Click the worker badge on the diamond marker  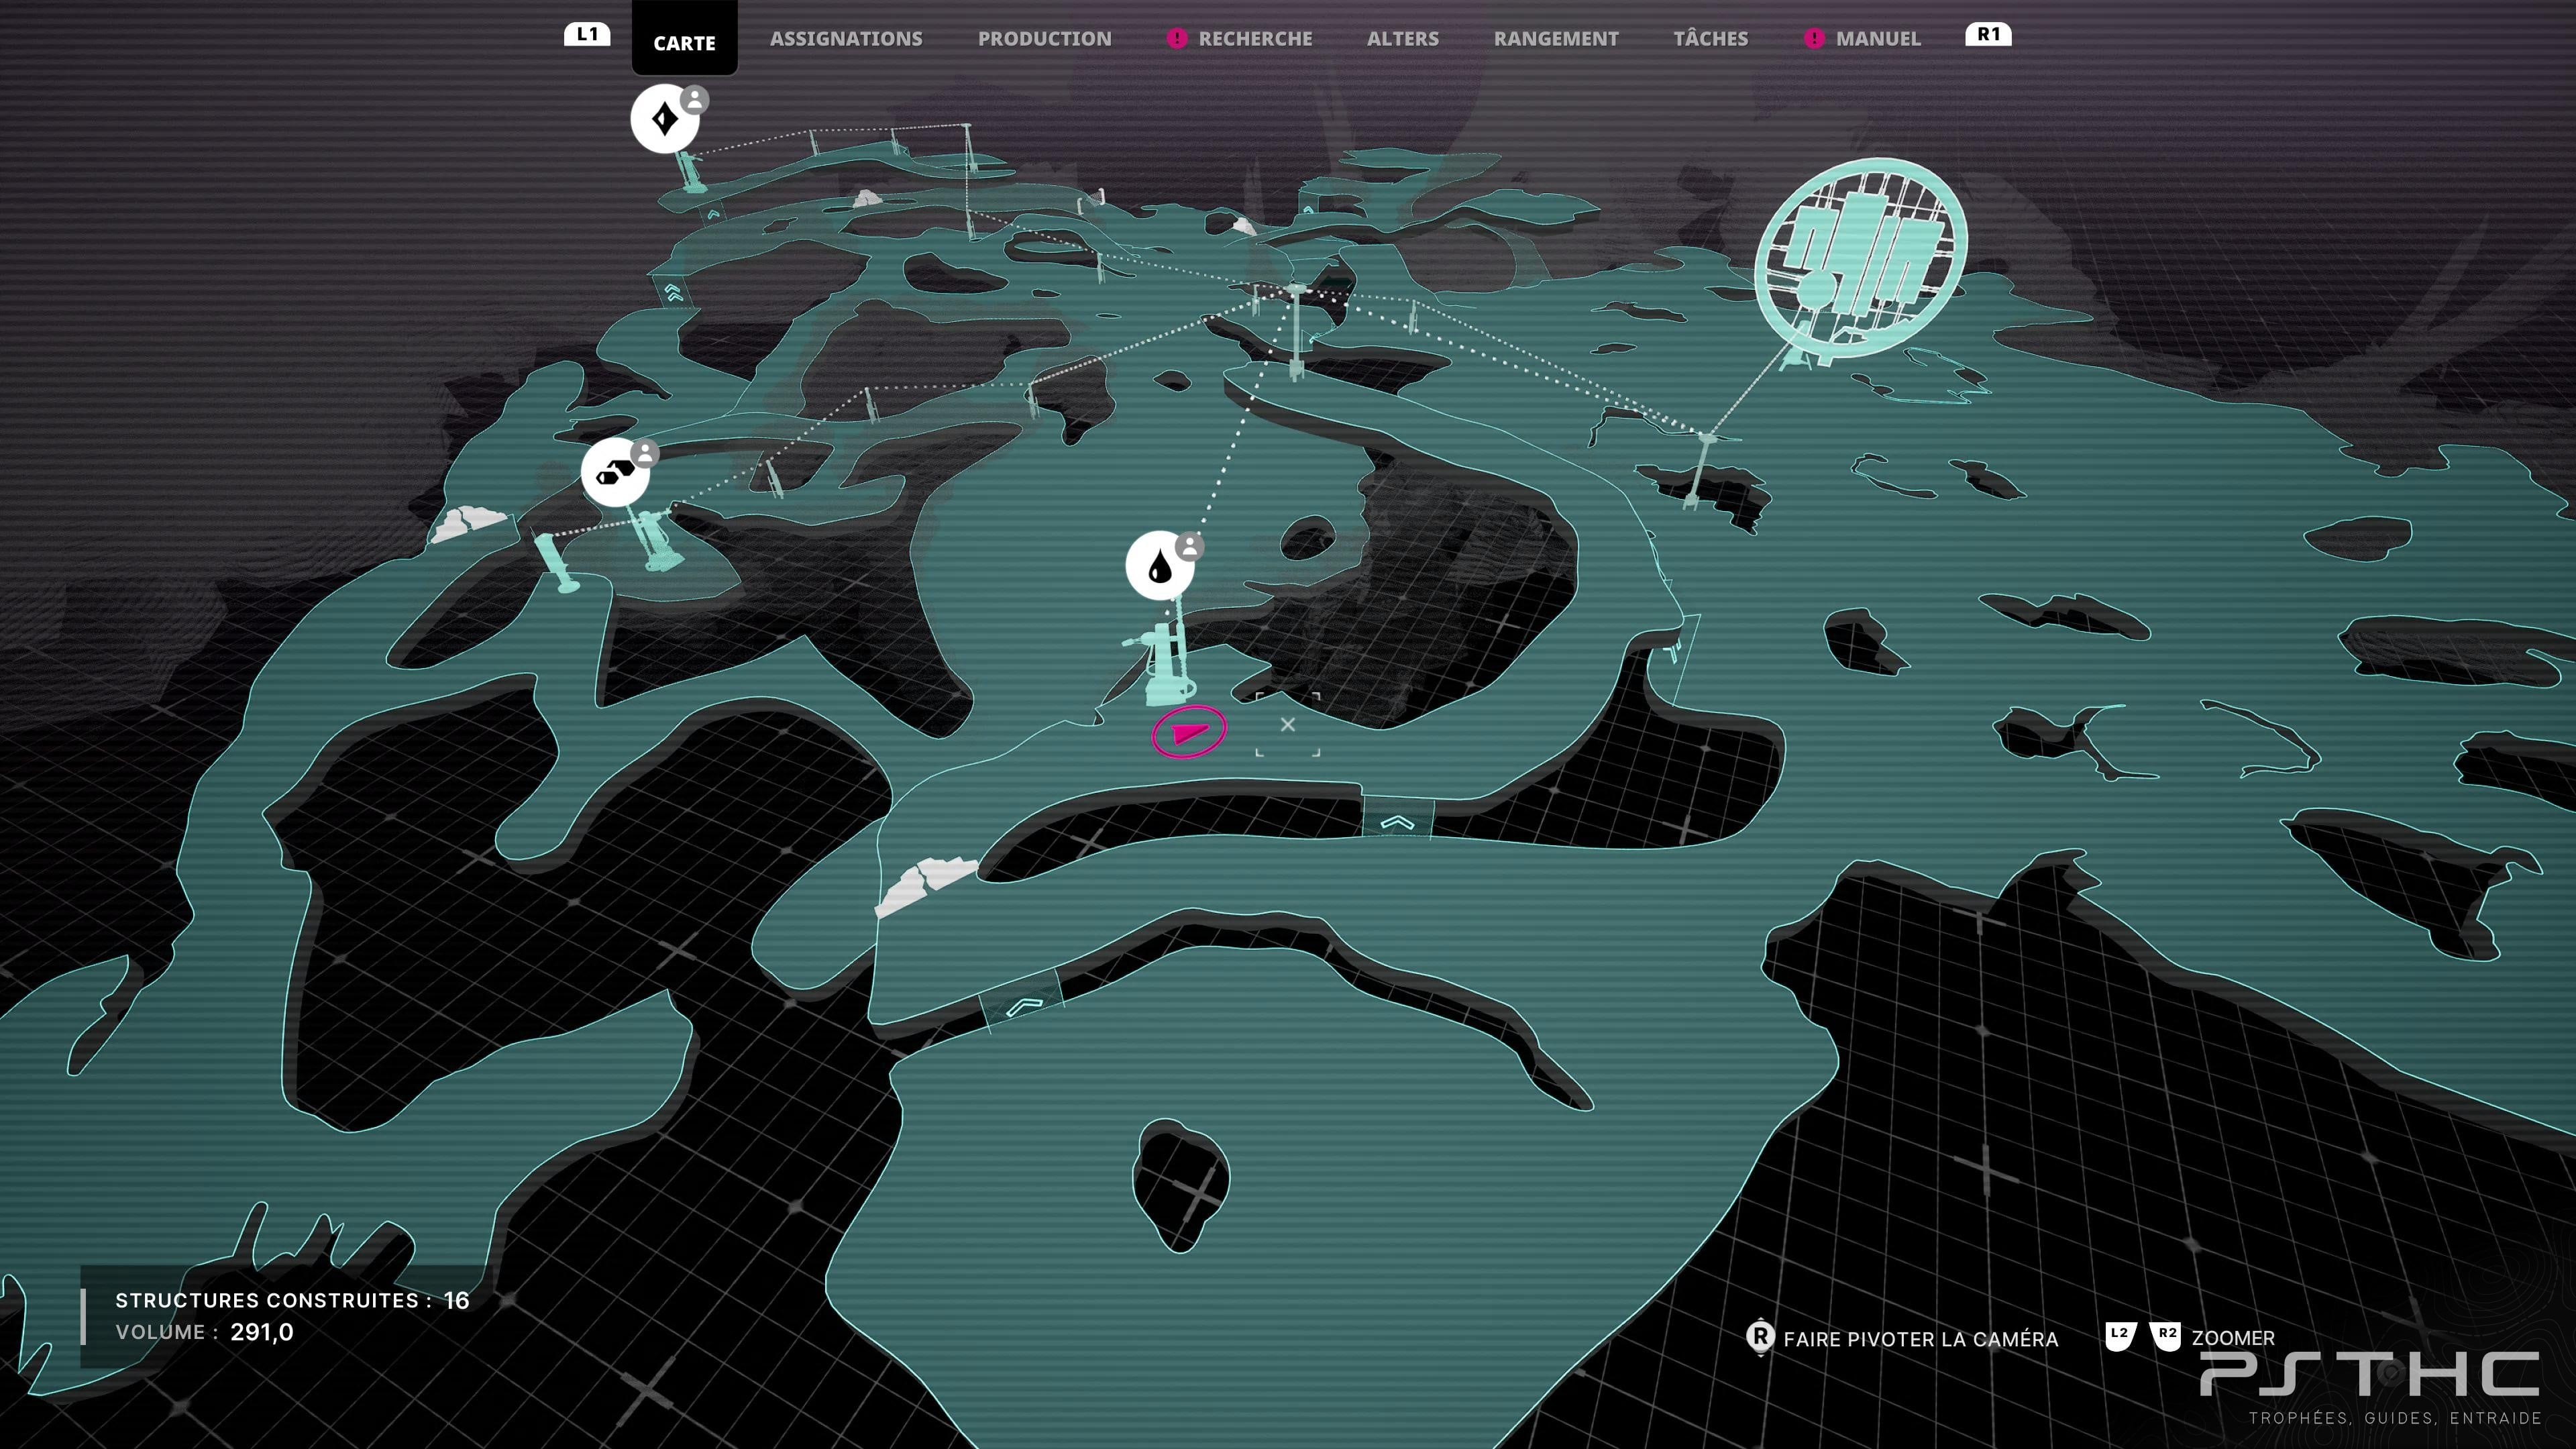point(695,99)
